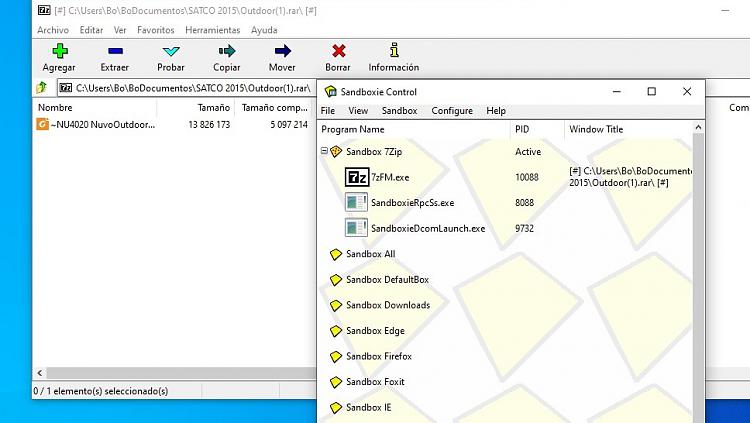Click the Extraer blue minus icon
This screenshot has width=750, height=423.
(x=115, y=51)
